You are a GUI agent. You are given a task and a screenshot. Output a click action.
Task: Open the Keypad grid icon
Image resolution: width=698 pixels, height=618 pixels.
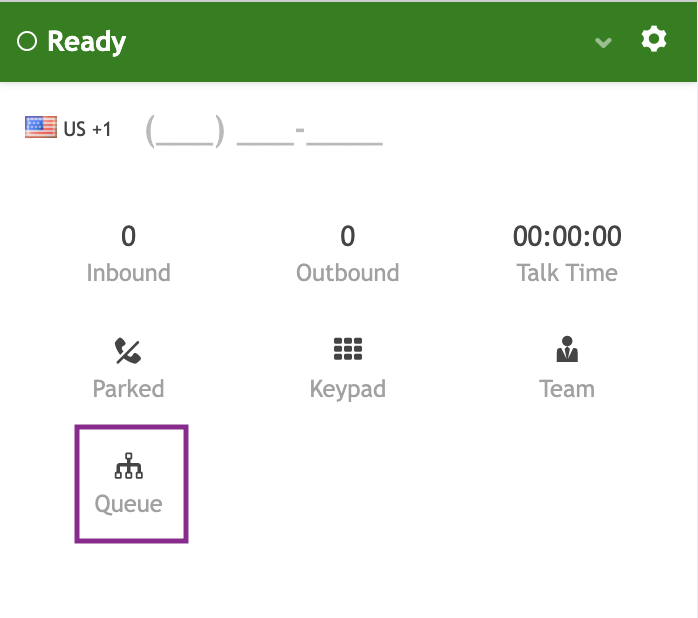[347, 349]
